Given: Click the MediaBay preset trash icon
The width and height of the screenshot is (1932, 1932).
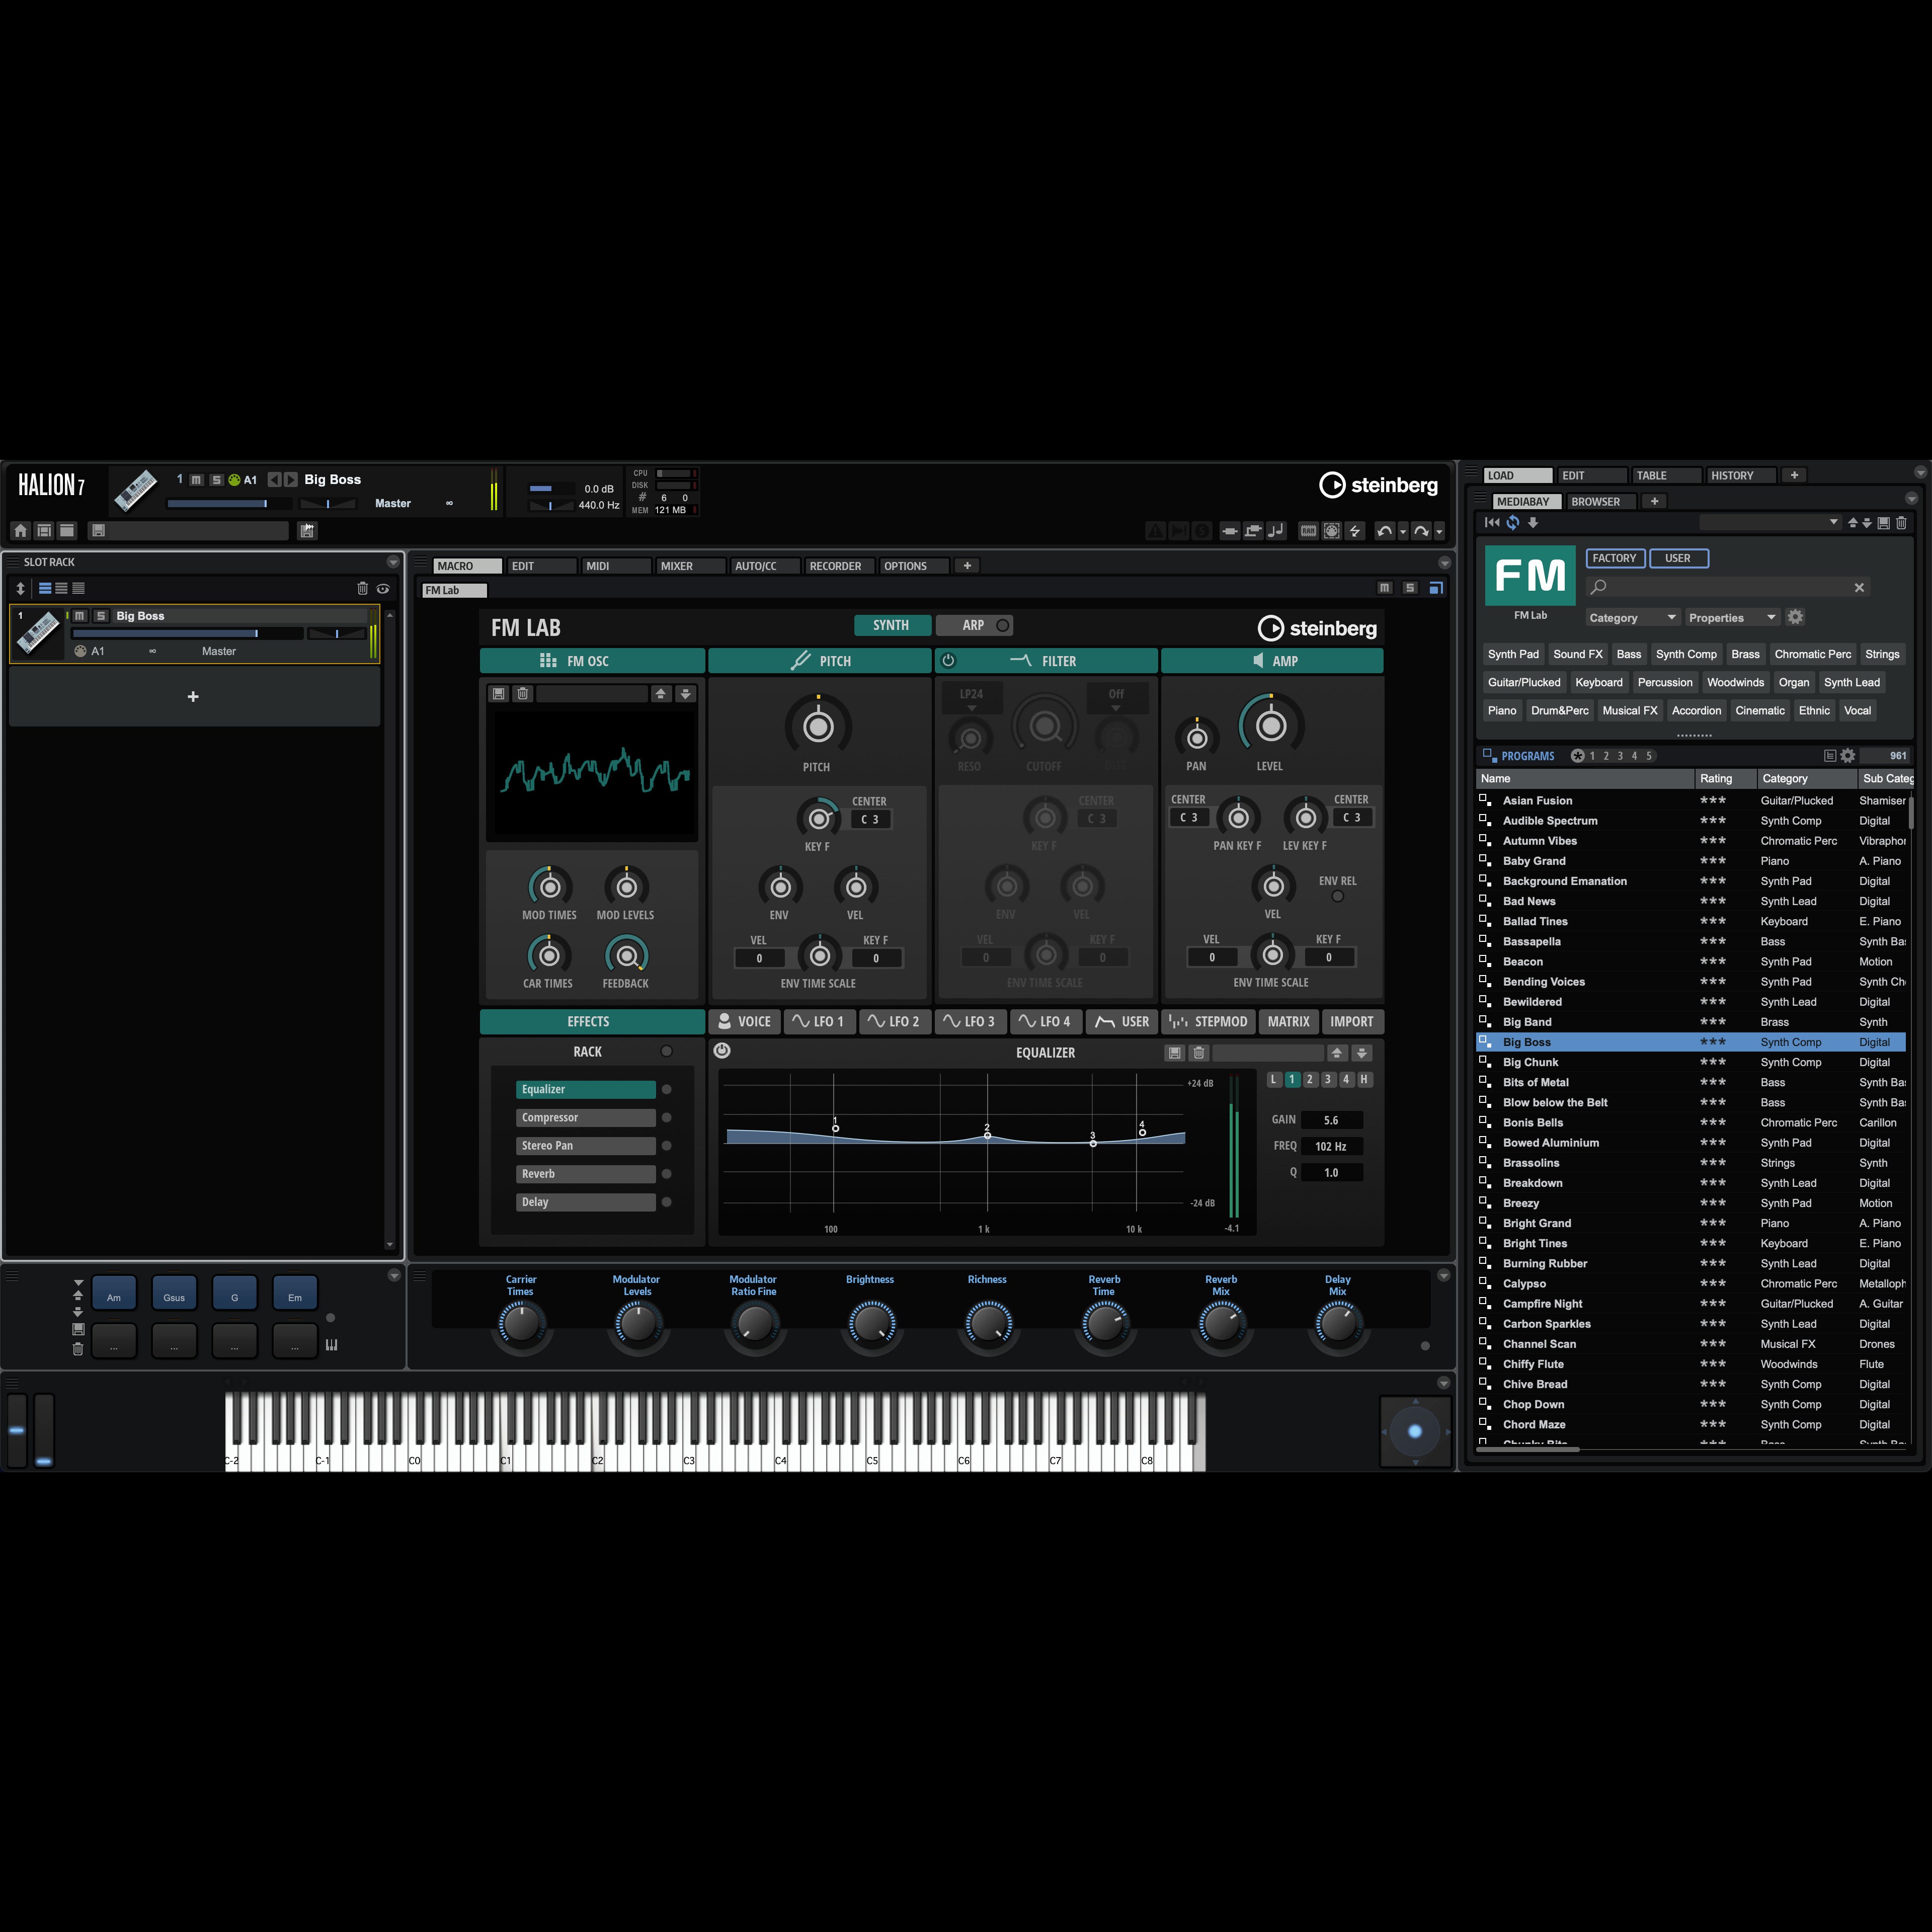Looking at the screenshot, I should coord(1901,522).
